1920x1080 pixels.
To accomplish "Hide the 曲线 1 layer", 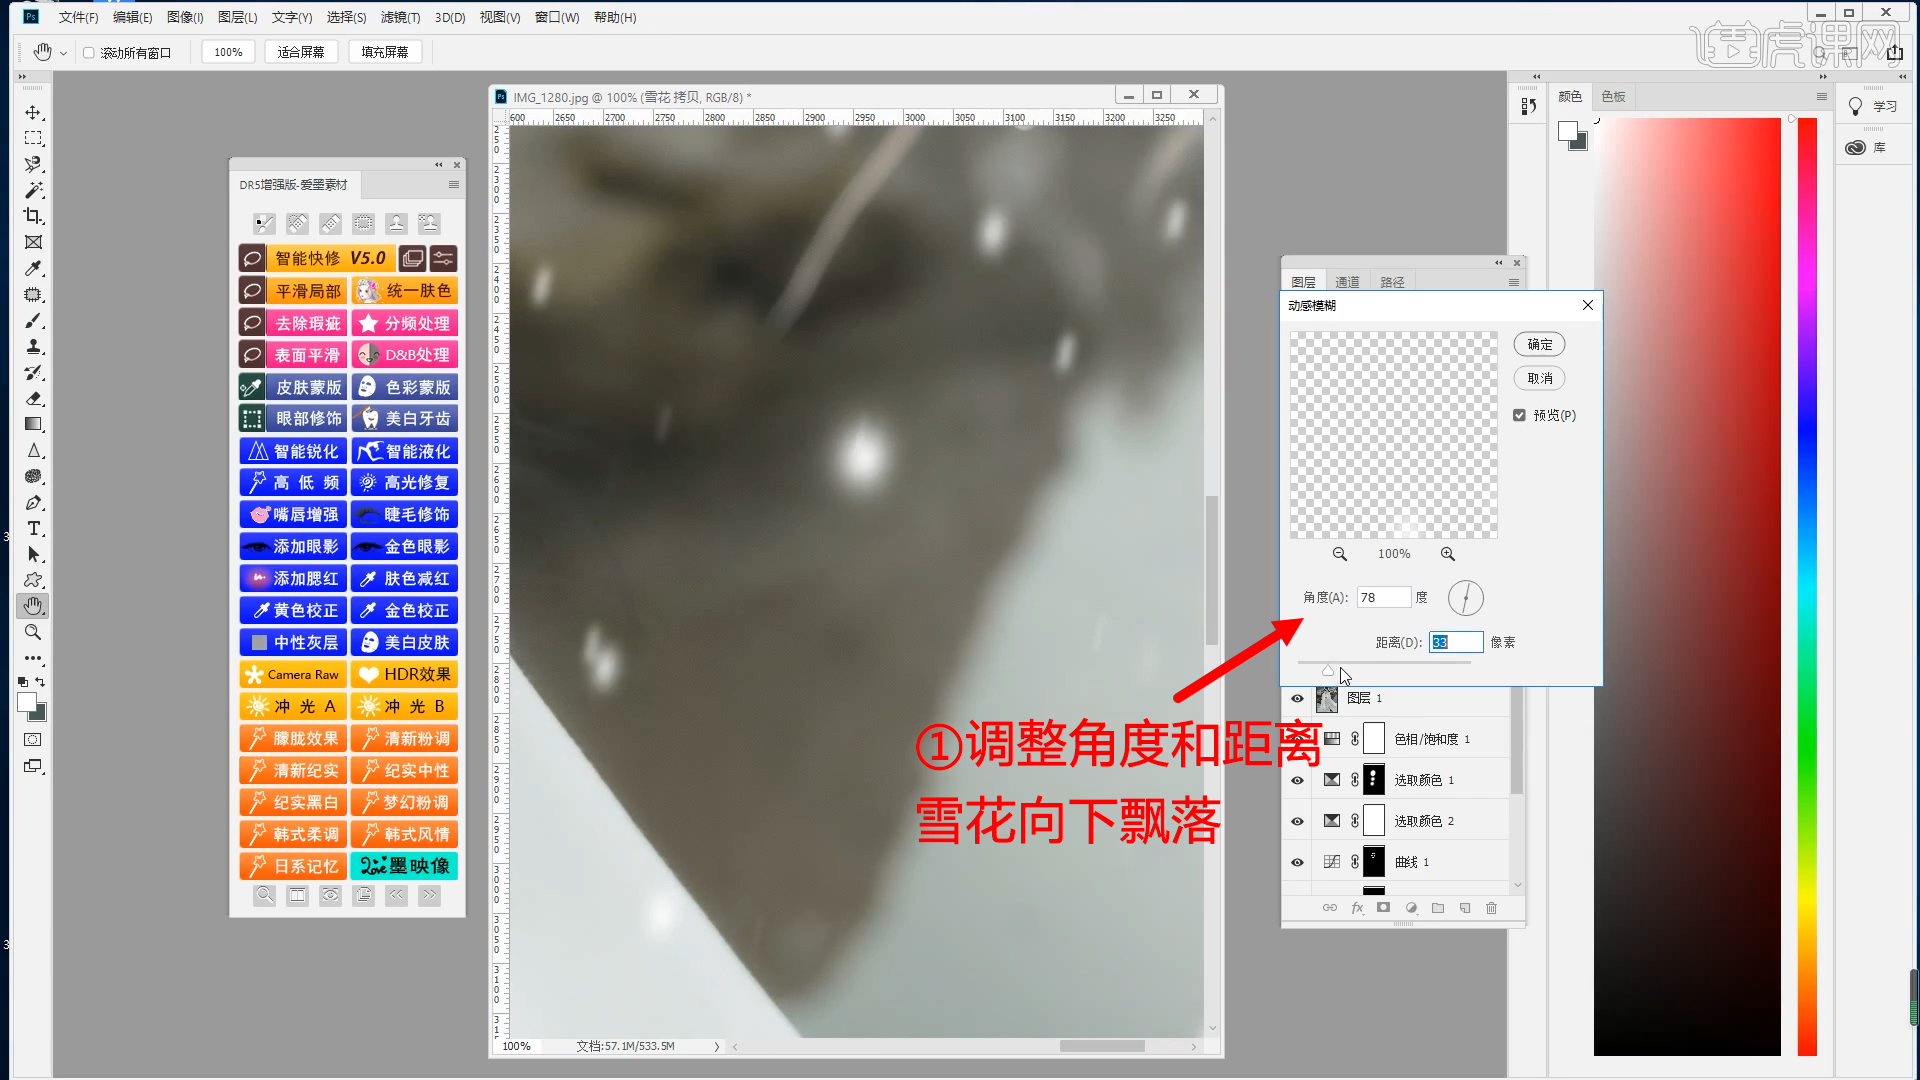I will click(1297, 862).
